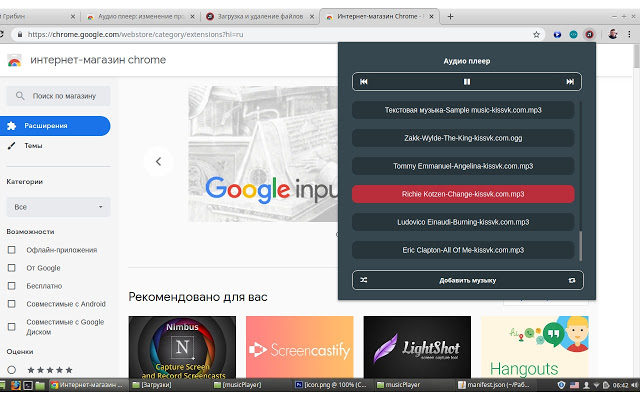
Task: Open the audio player extension icon
Action: point(589,35)
